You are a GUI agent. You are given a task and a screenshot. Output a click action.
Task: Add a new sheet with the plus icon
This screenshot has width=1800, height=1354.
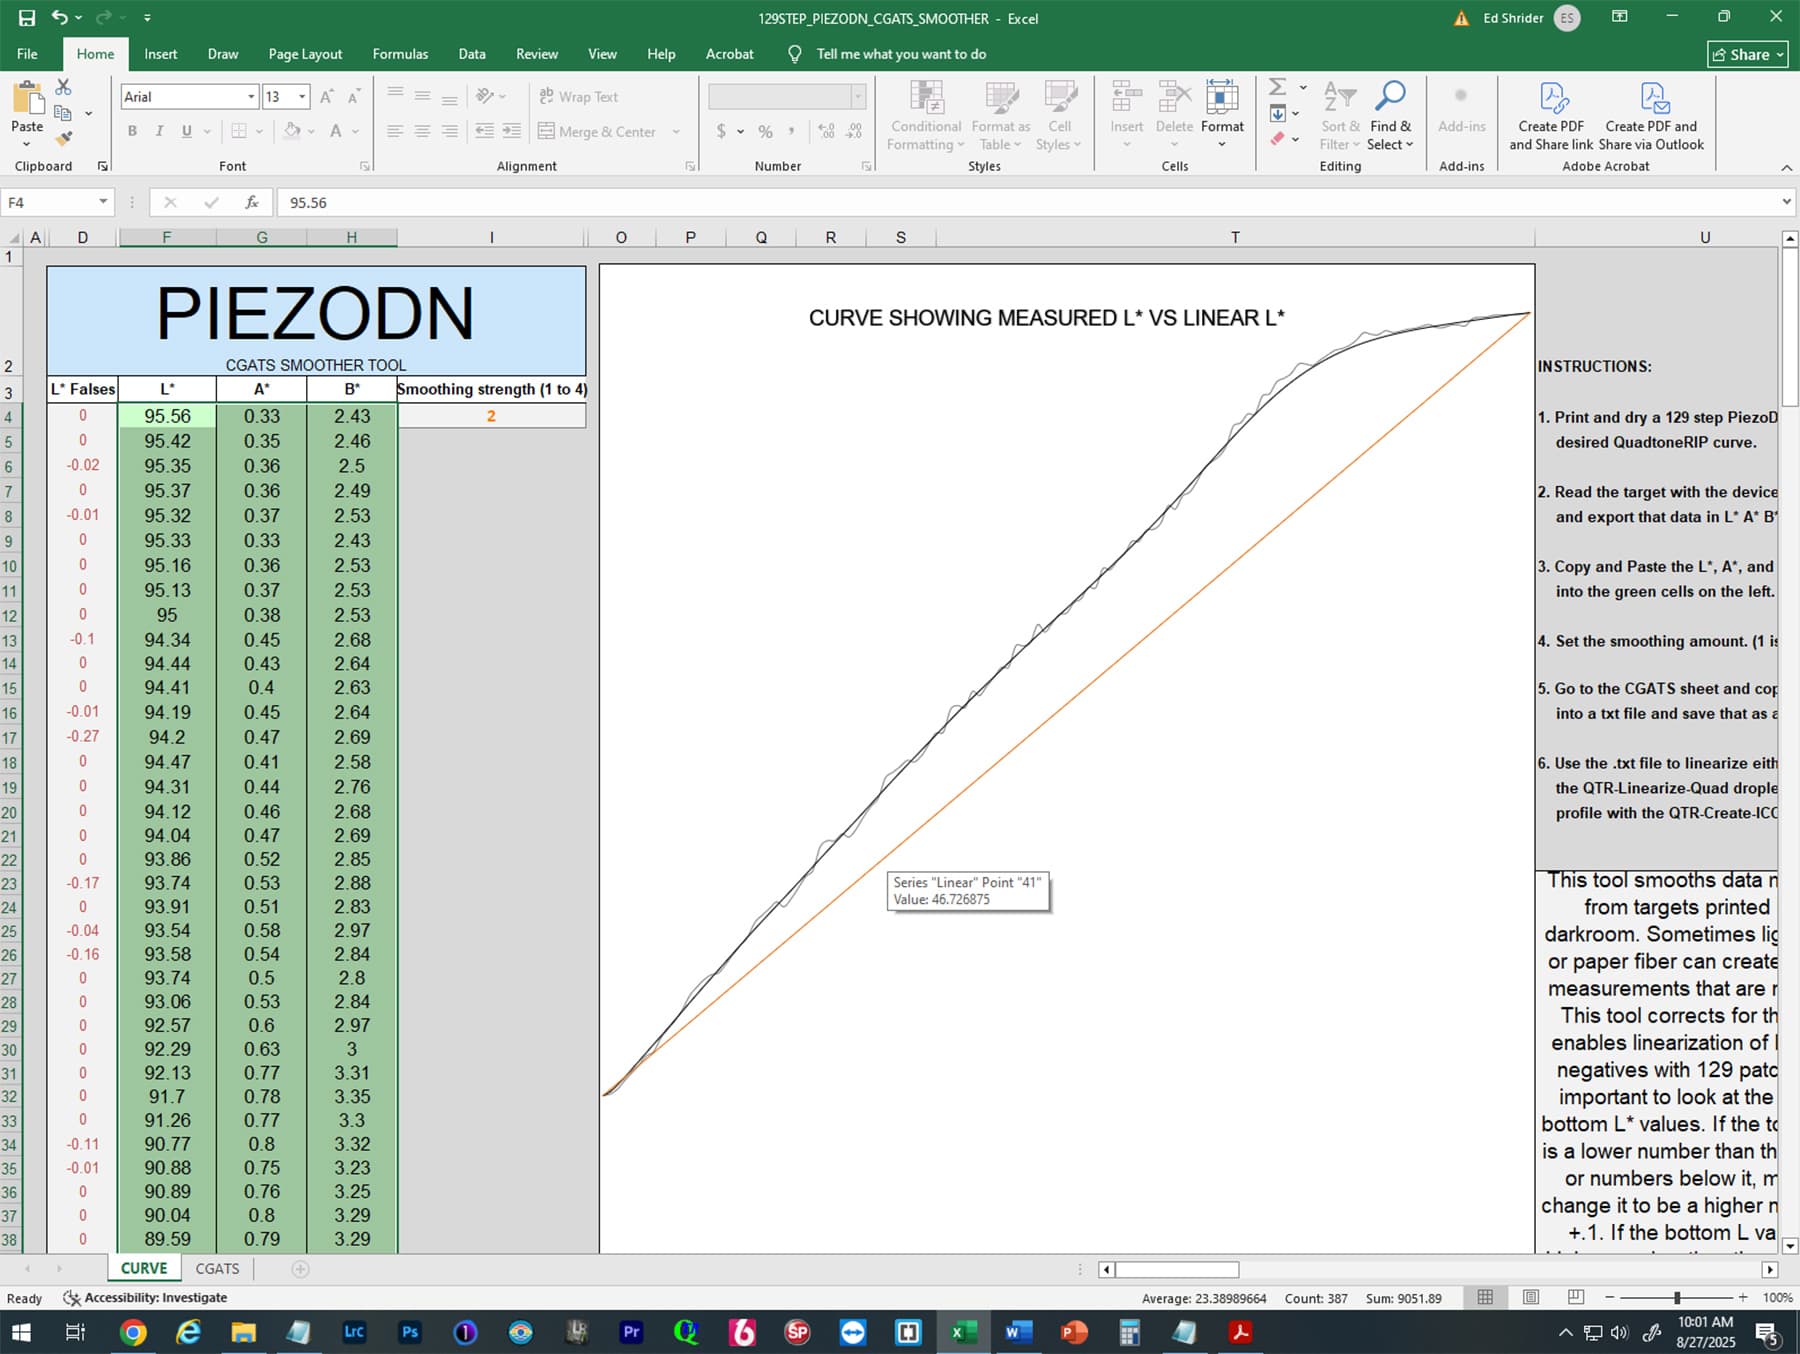[300, 1268]
